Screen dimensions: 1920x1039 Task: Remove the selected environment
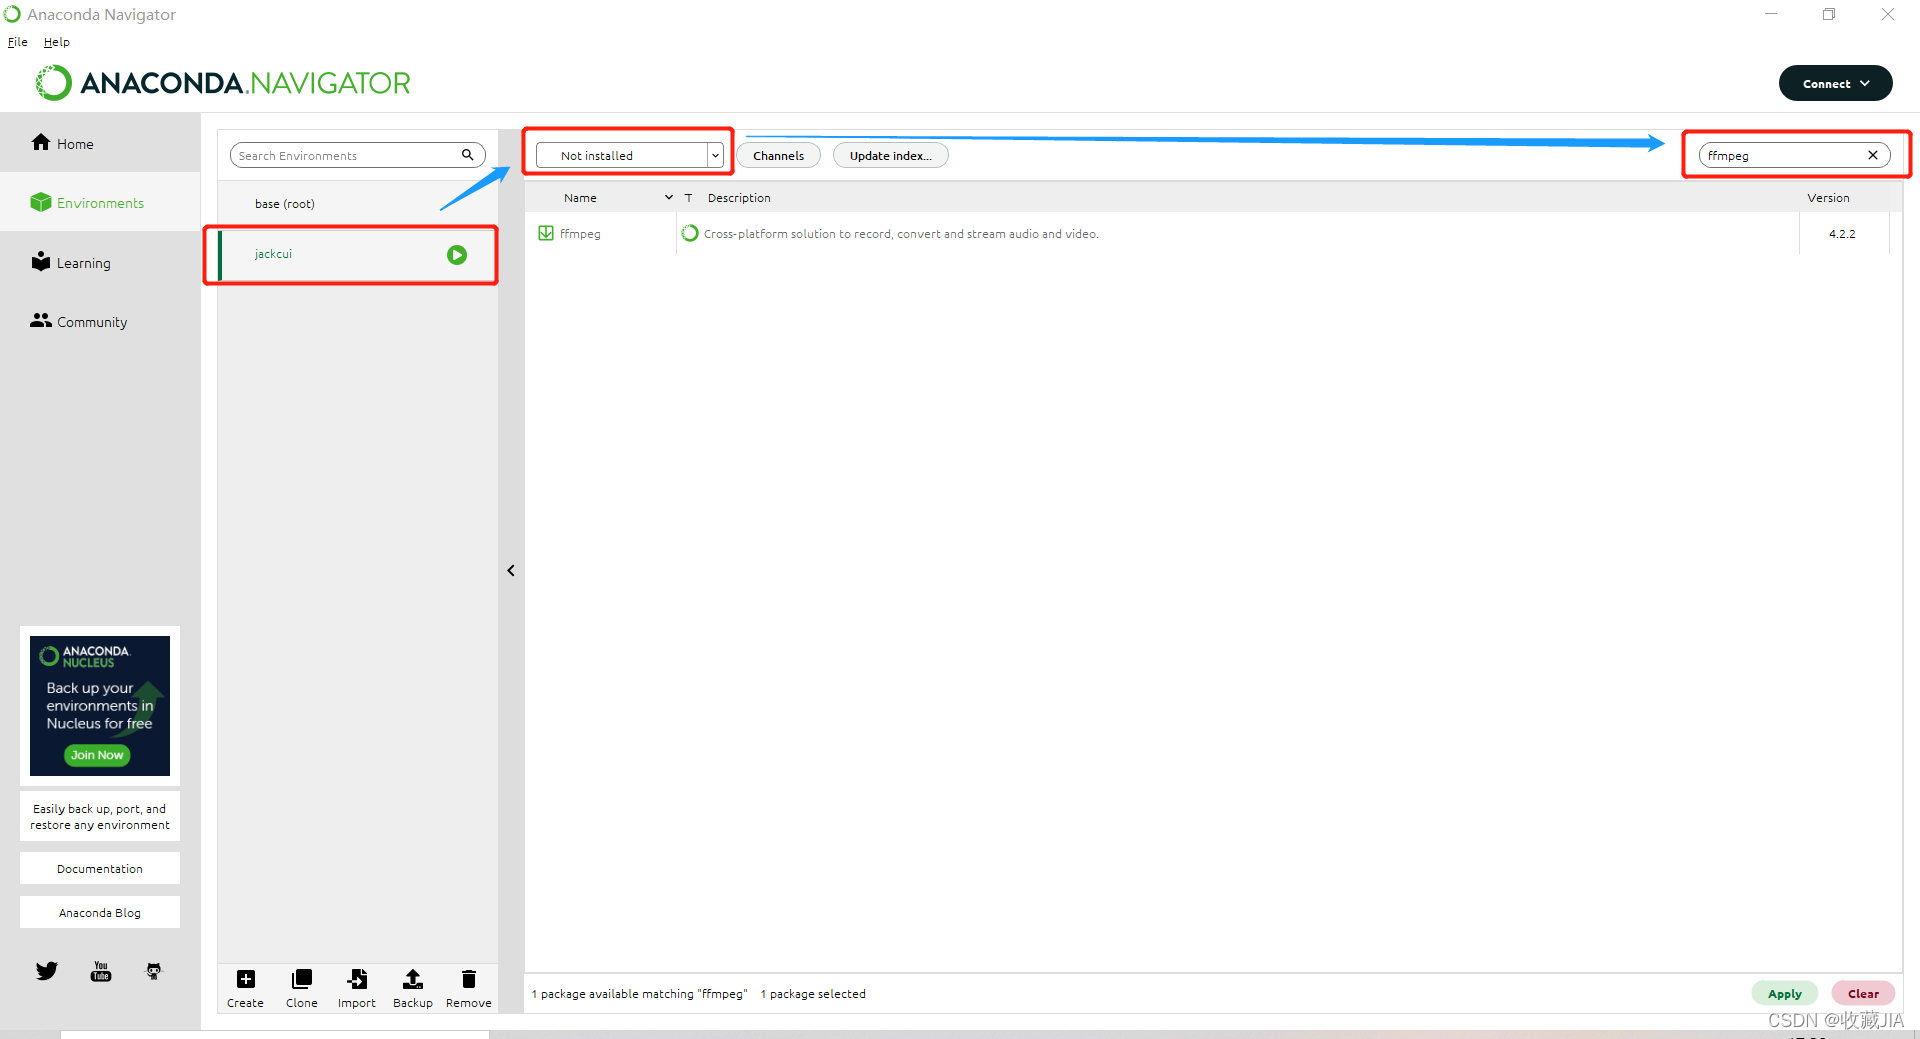pos(468,988)
